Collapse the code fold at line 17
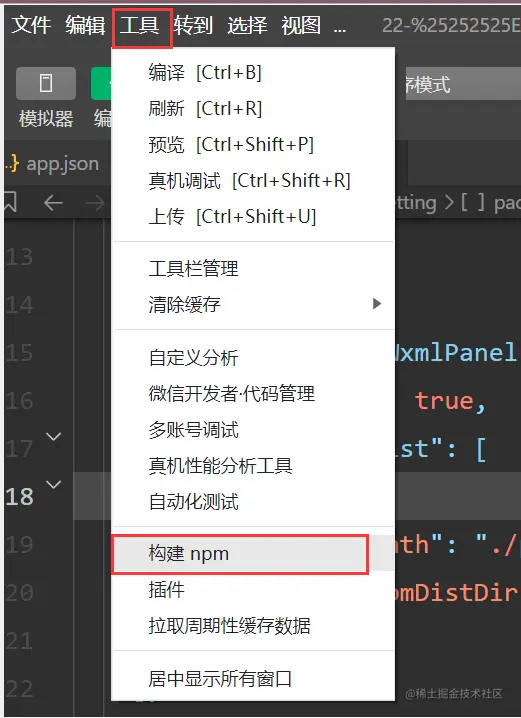Image resolution: width=521 pixels, height=718 pixels. point(54,437)
